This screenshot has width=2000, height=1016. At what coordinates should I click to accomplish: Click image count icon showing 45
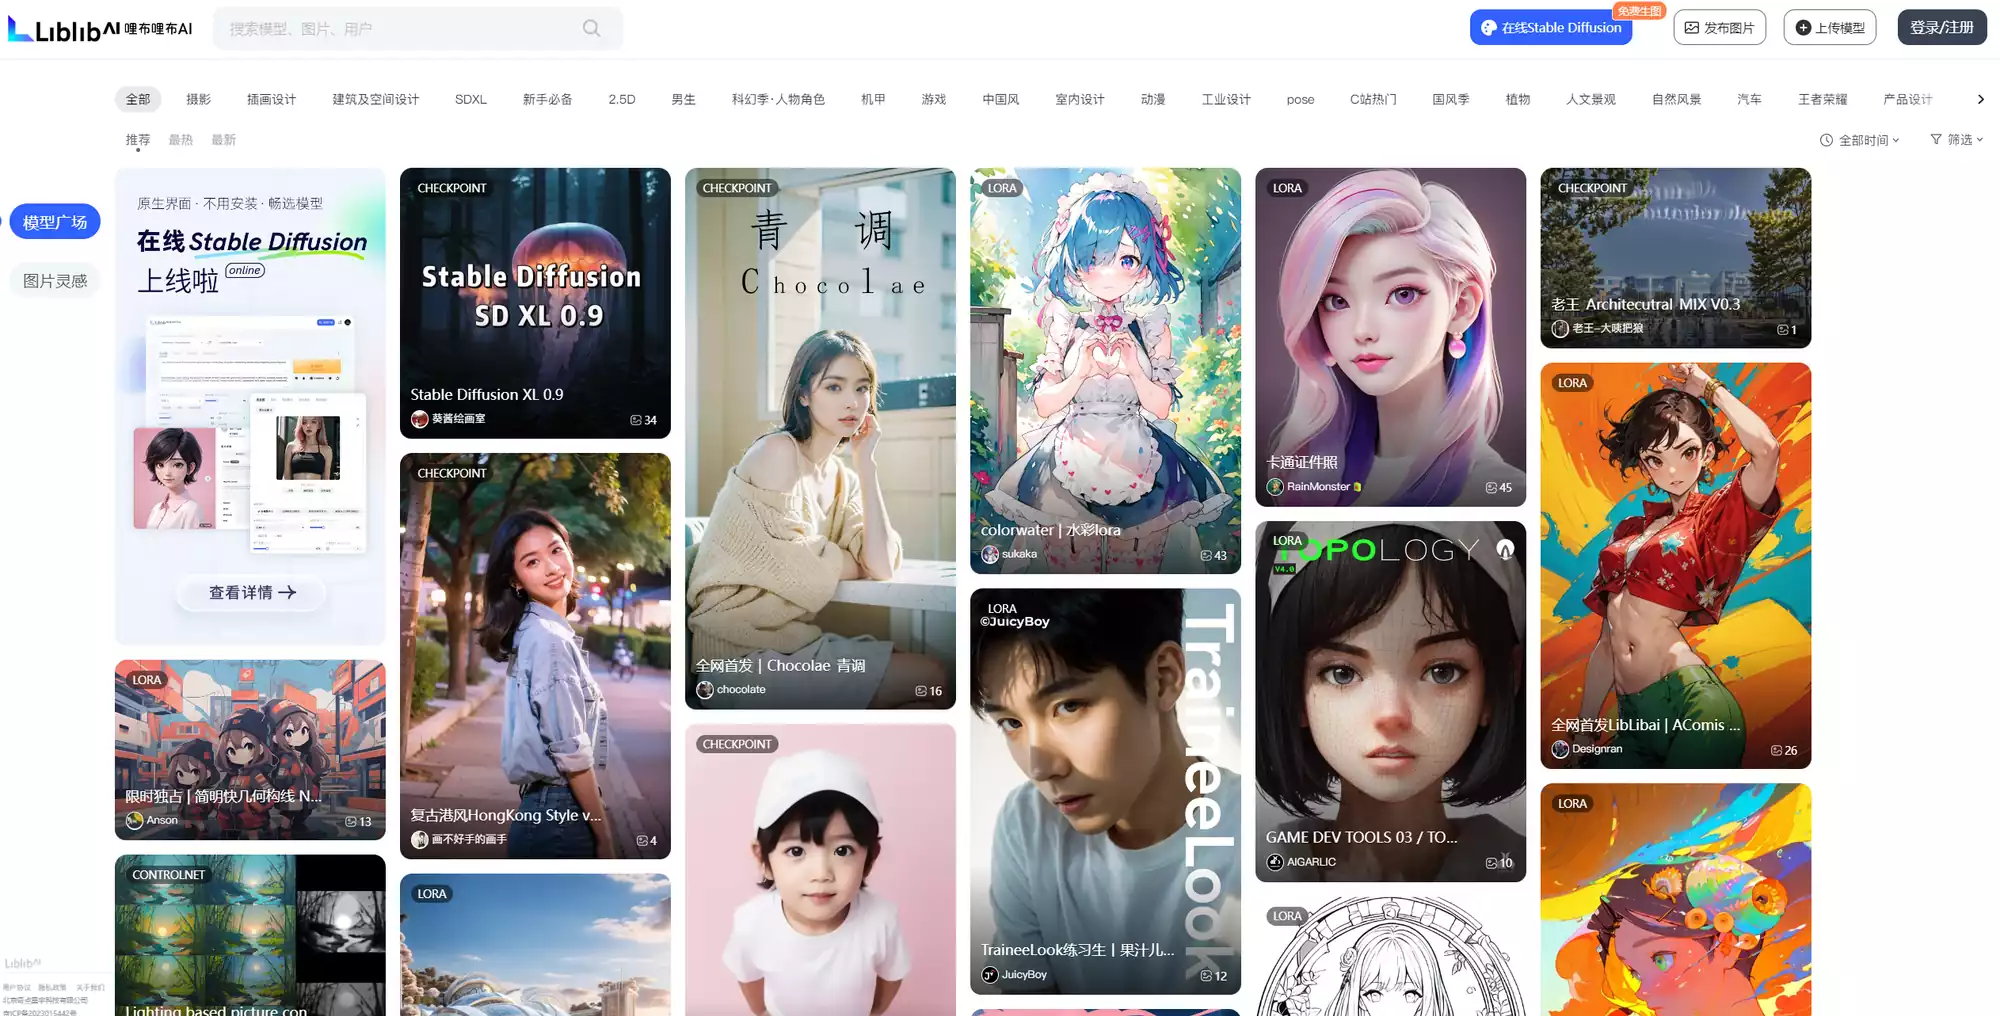tap(1491, 488)
